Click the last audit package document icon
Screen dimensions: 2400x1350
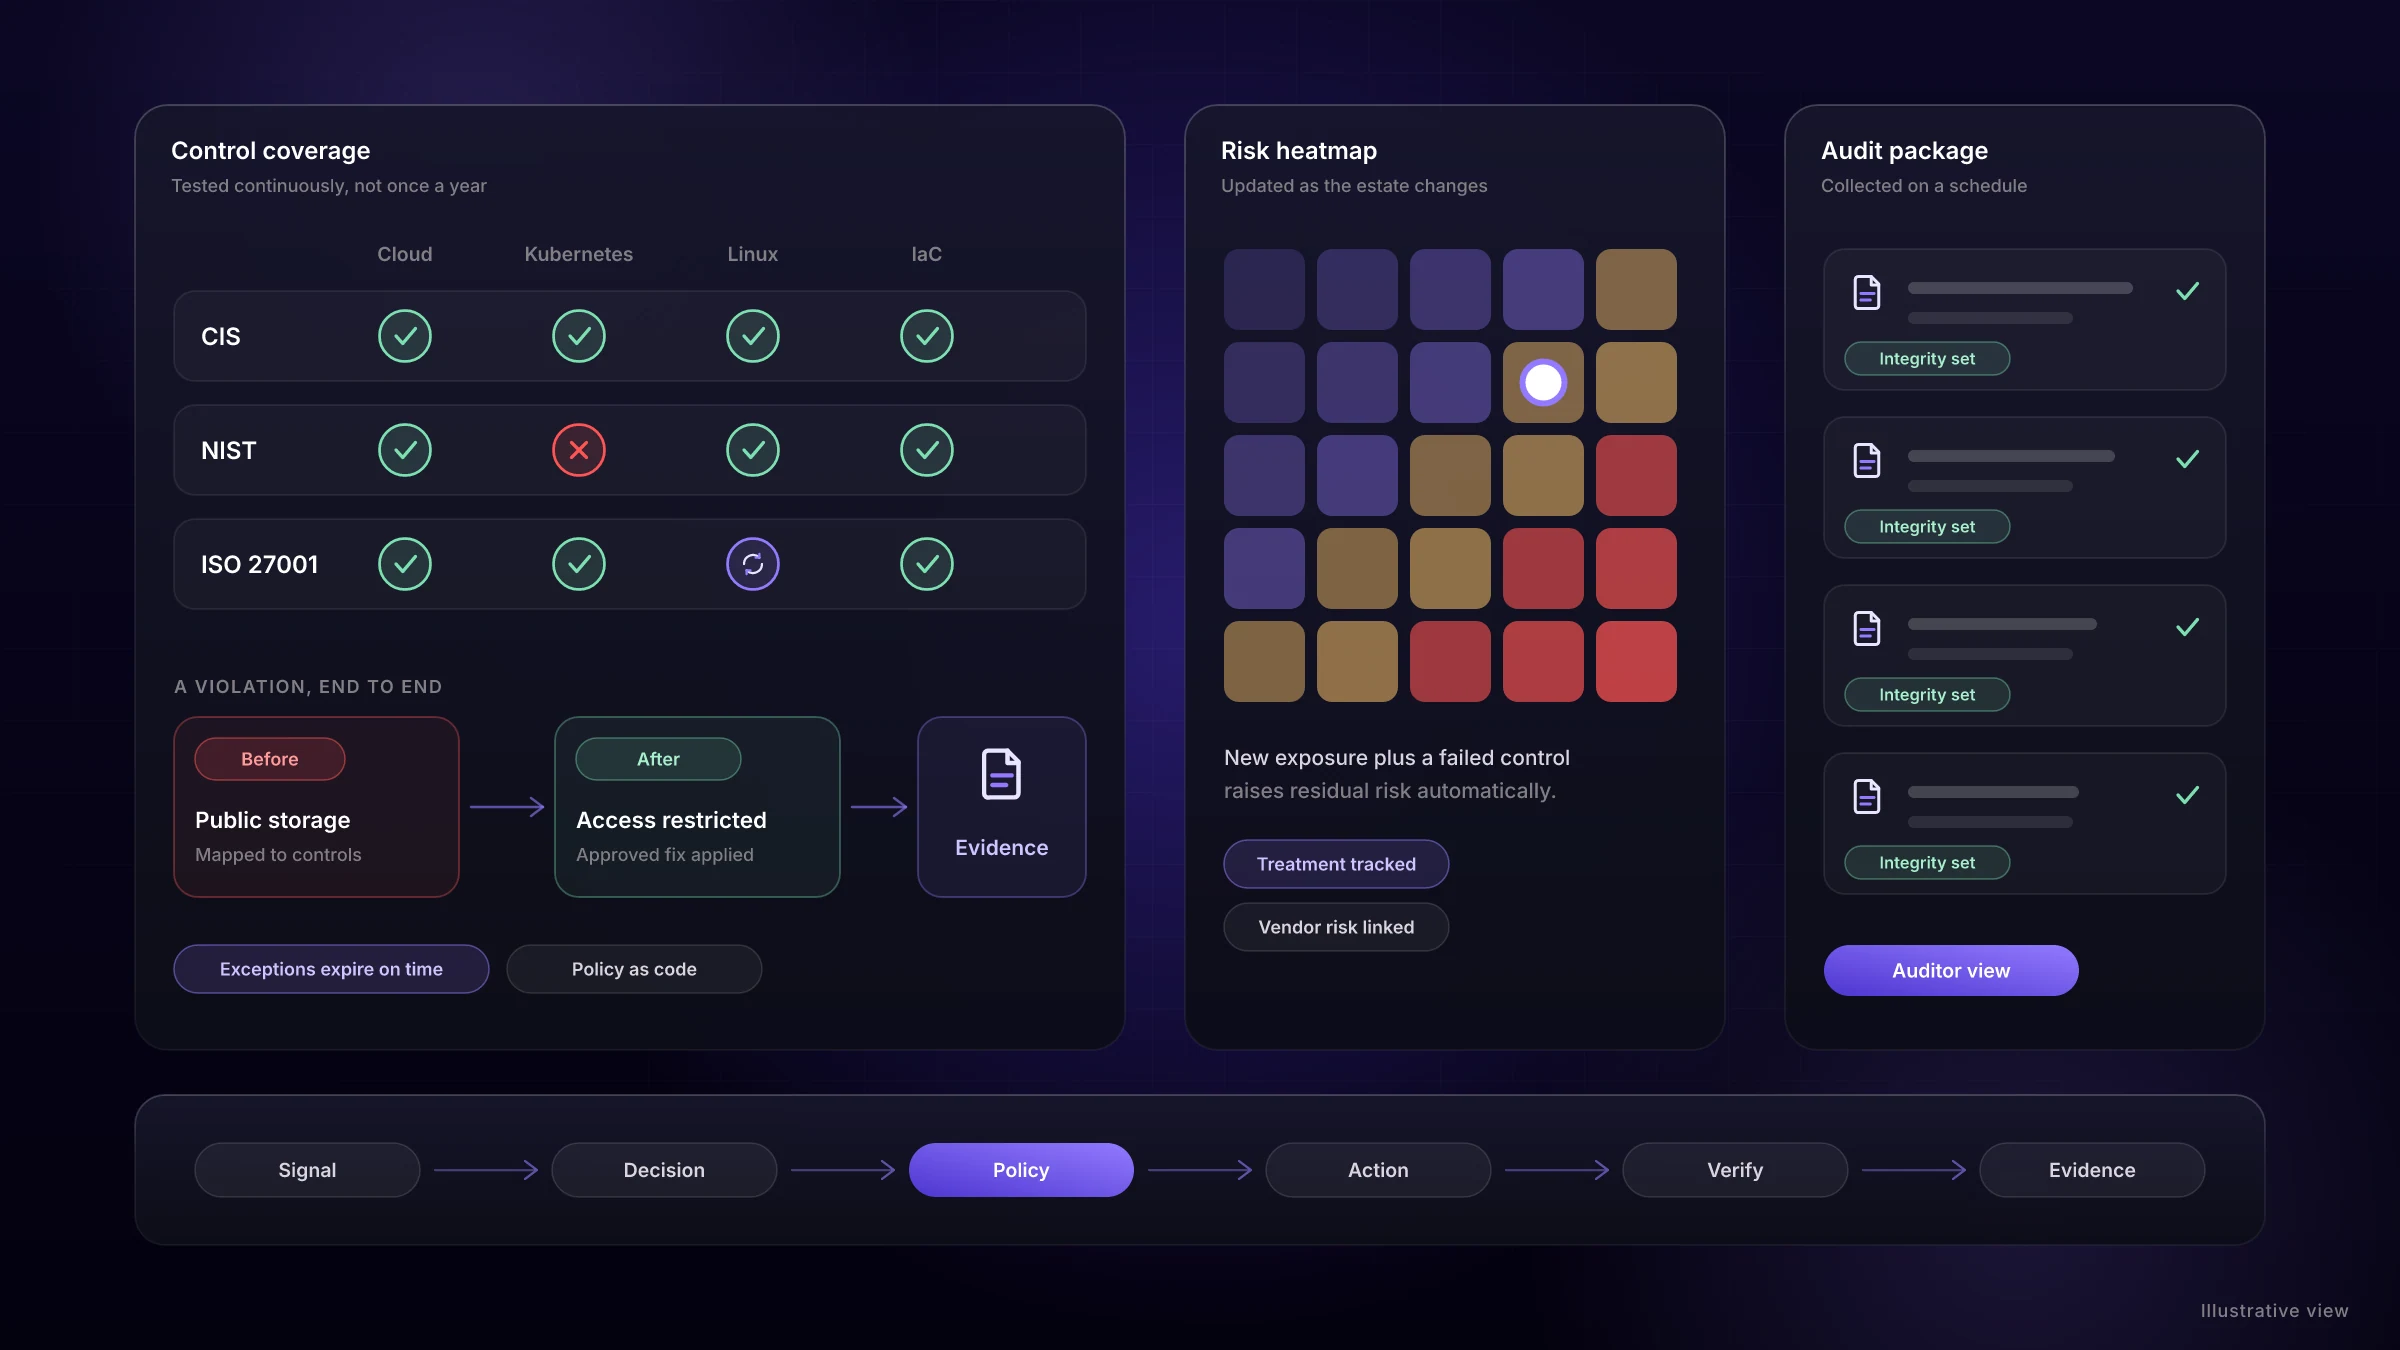(1867, 796)
